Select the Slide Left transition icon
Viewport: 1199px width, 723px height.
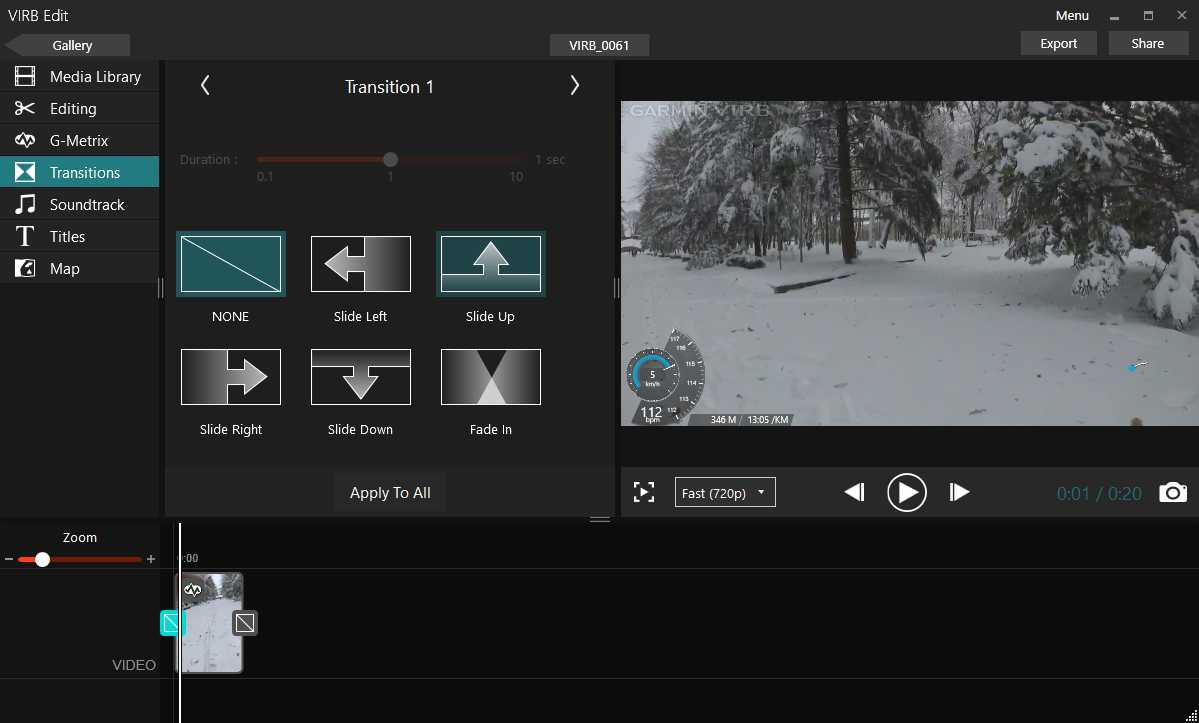coord(360,264)
